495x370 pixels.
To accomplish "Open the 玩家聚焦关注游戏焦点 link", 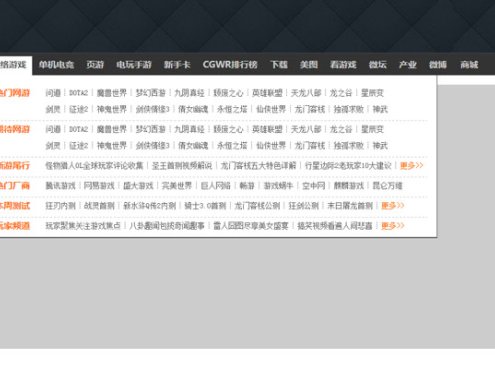I will coord(83,226).
